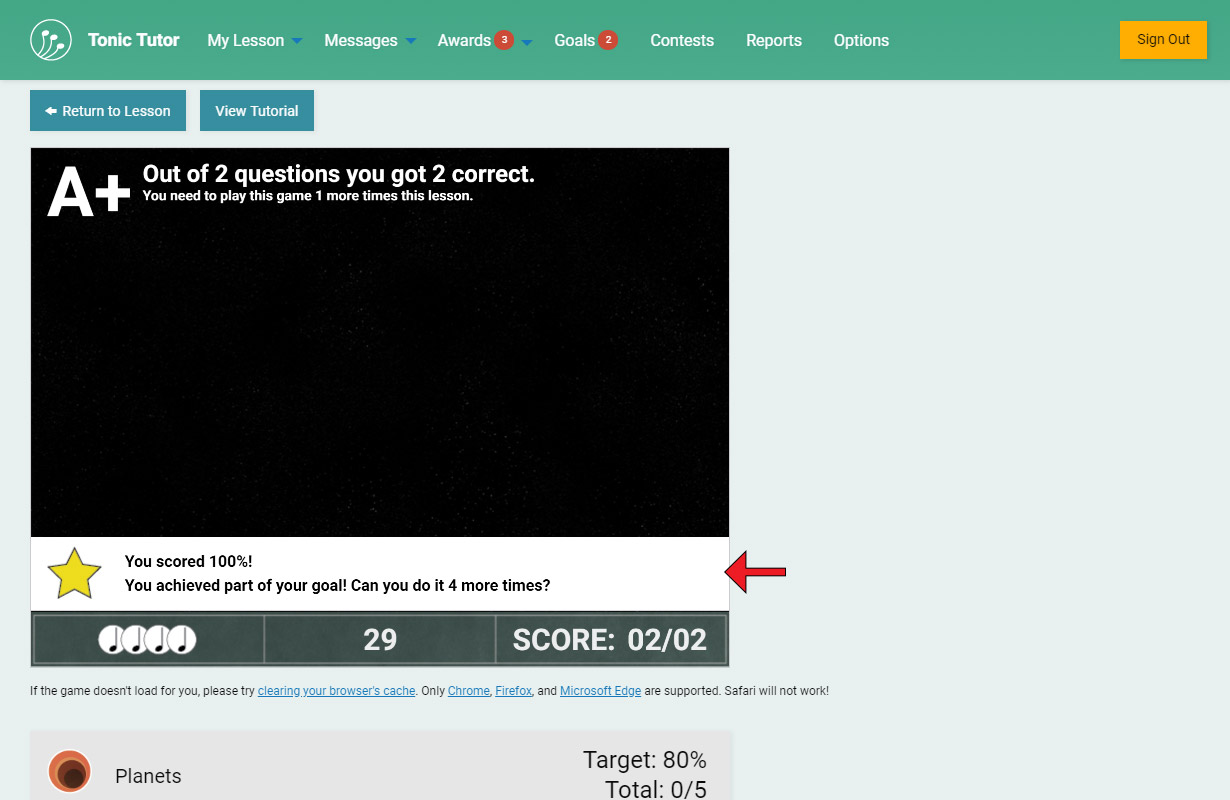Open the Reports menu item

click(x=774, y=40)
